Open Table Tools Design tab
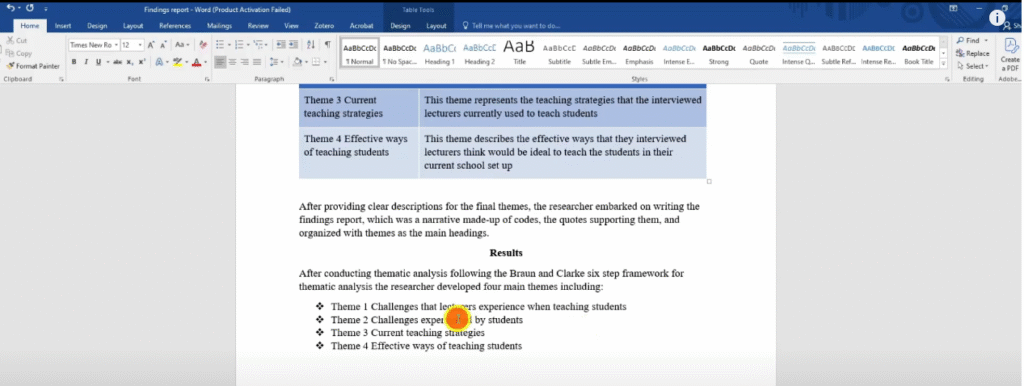 (400, 26)
